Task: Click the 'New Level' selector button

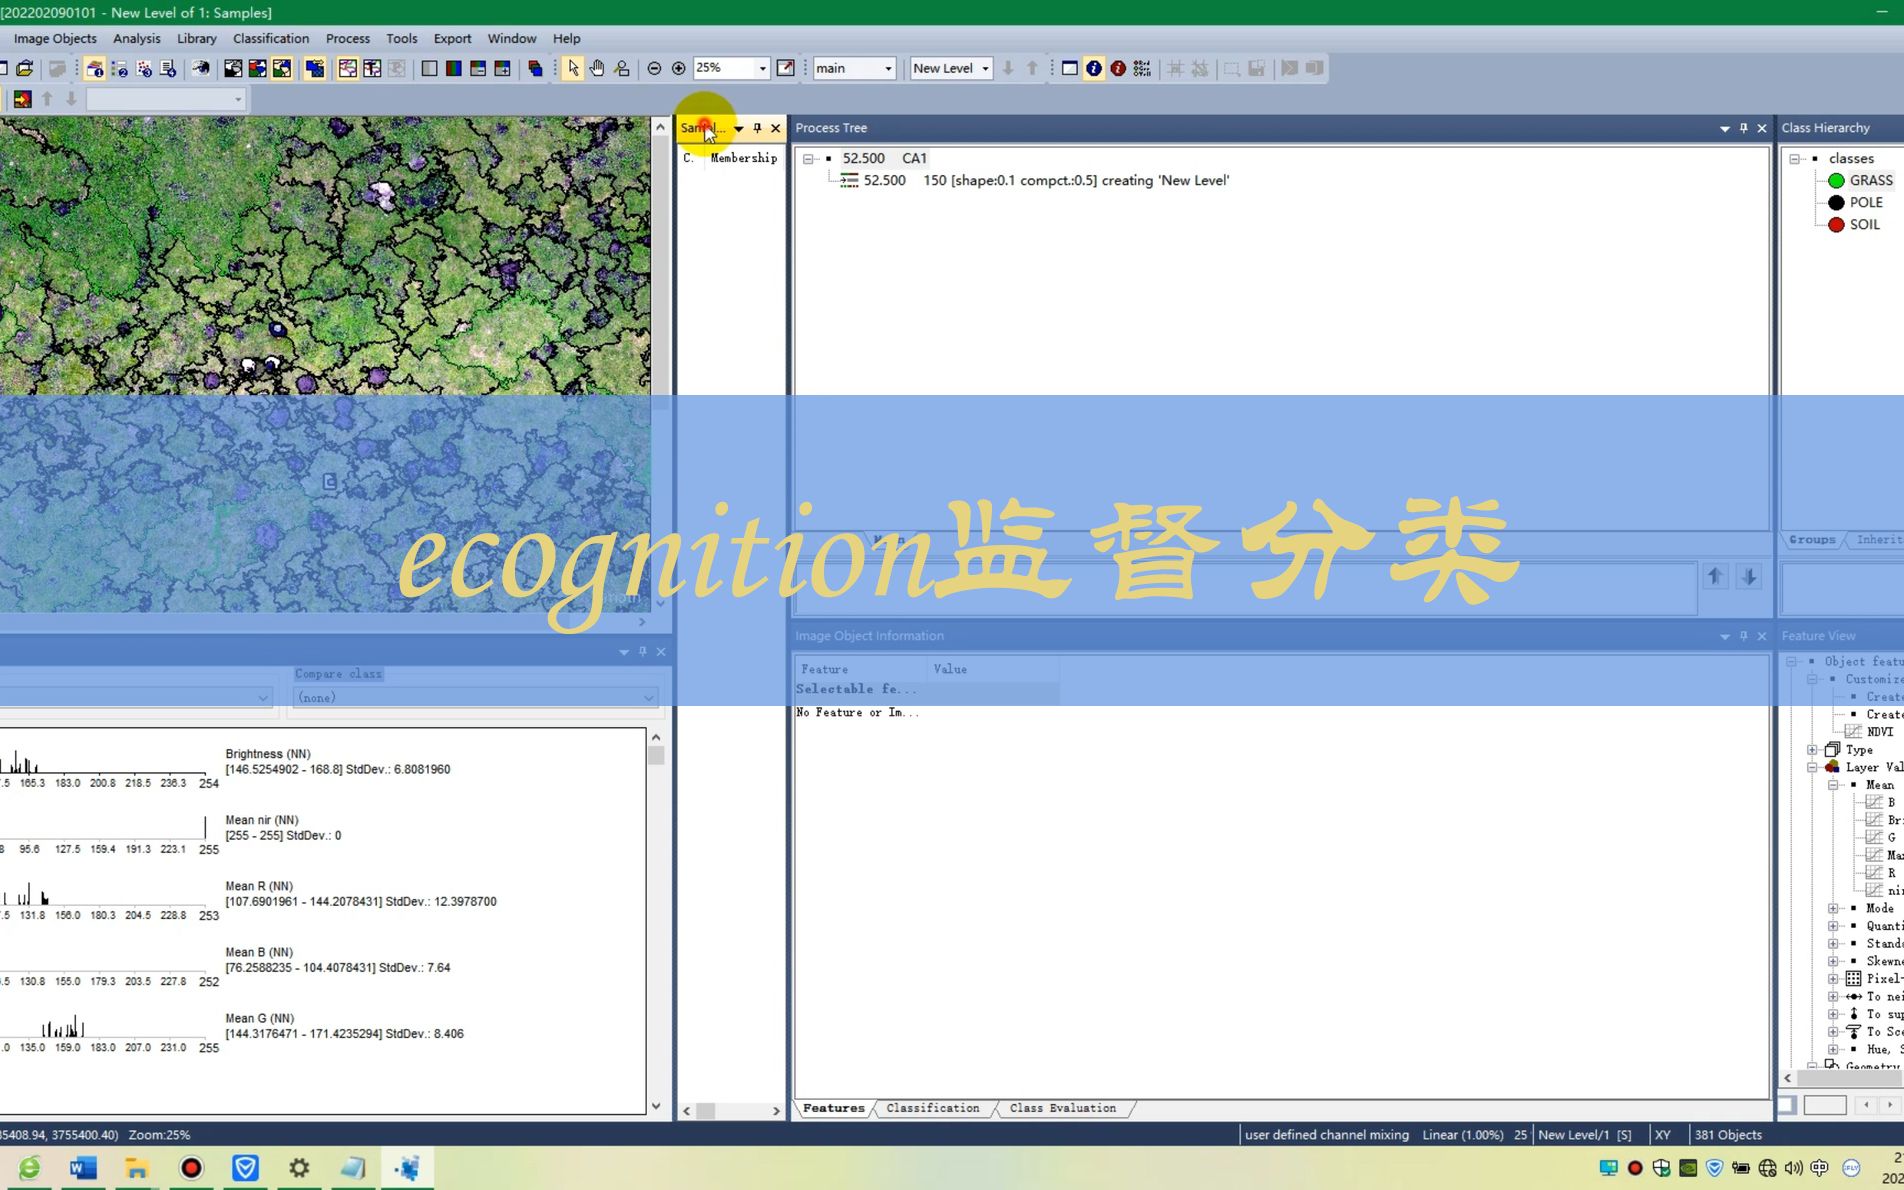Action: 945,68
